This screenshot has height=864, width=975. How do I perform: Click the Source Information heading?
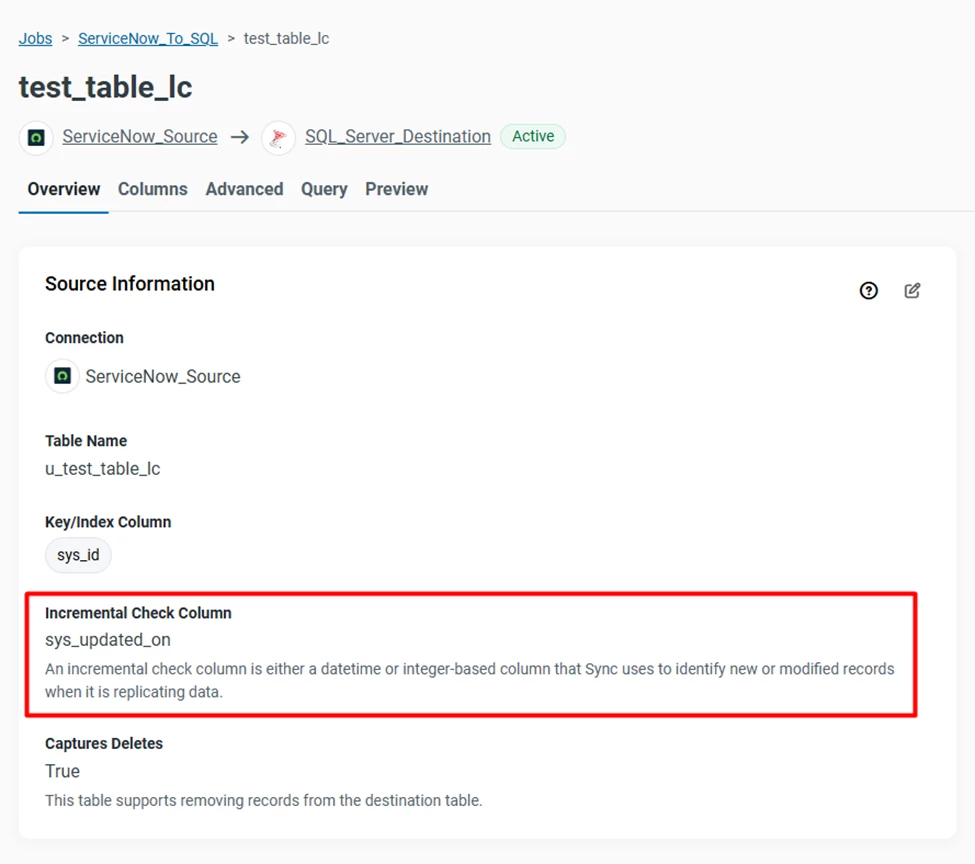[x=130, y=284]
